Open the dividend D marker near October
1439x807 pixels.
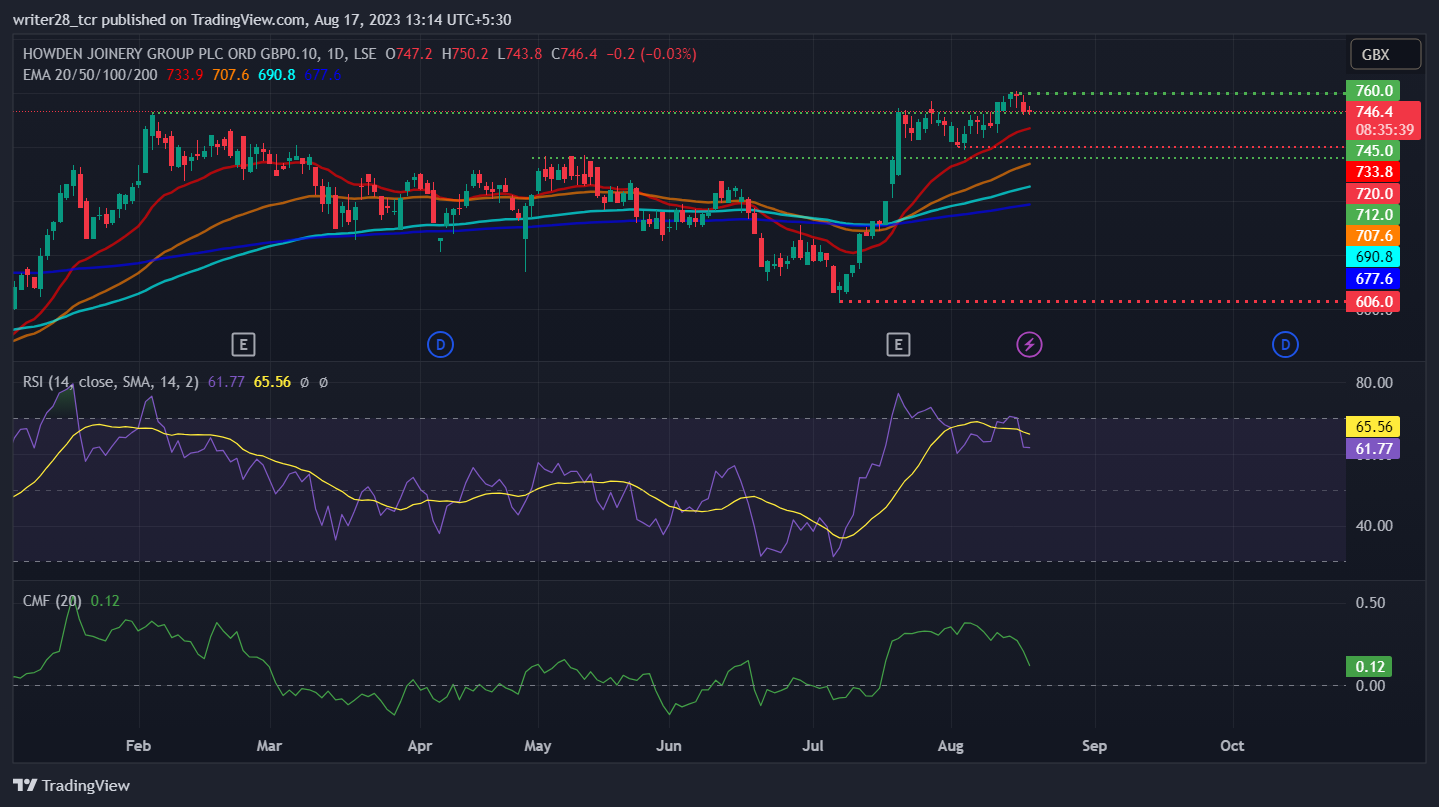1285,345
